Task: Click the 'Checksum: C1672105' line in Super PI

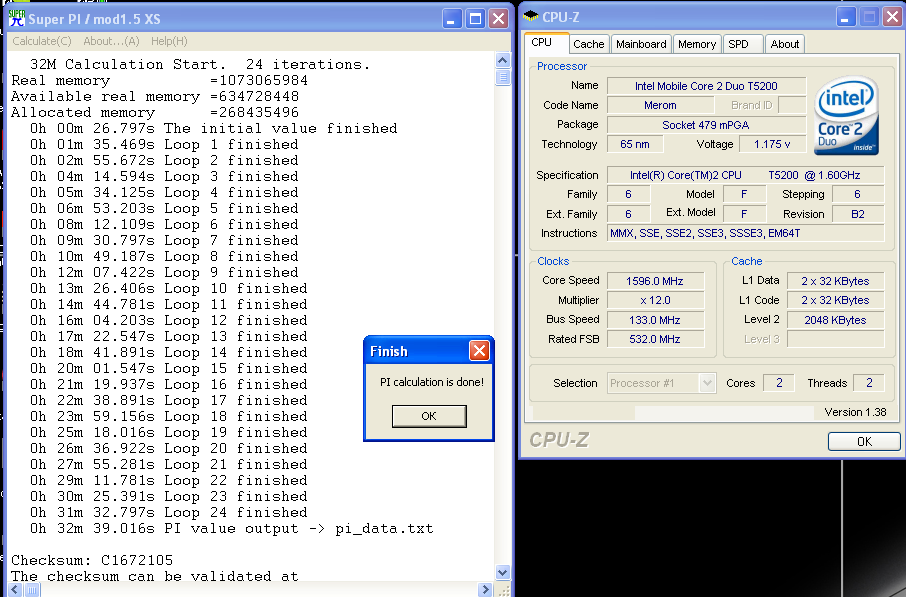Action: click(x=92, y=560)
